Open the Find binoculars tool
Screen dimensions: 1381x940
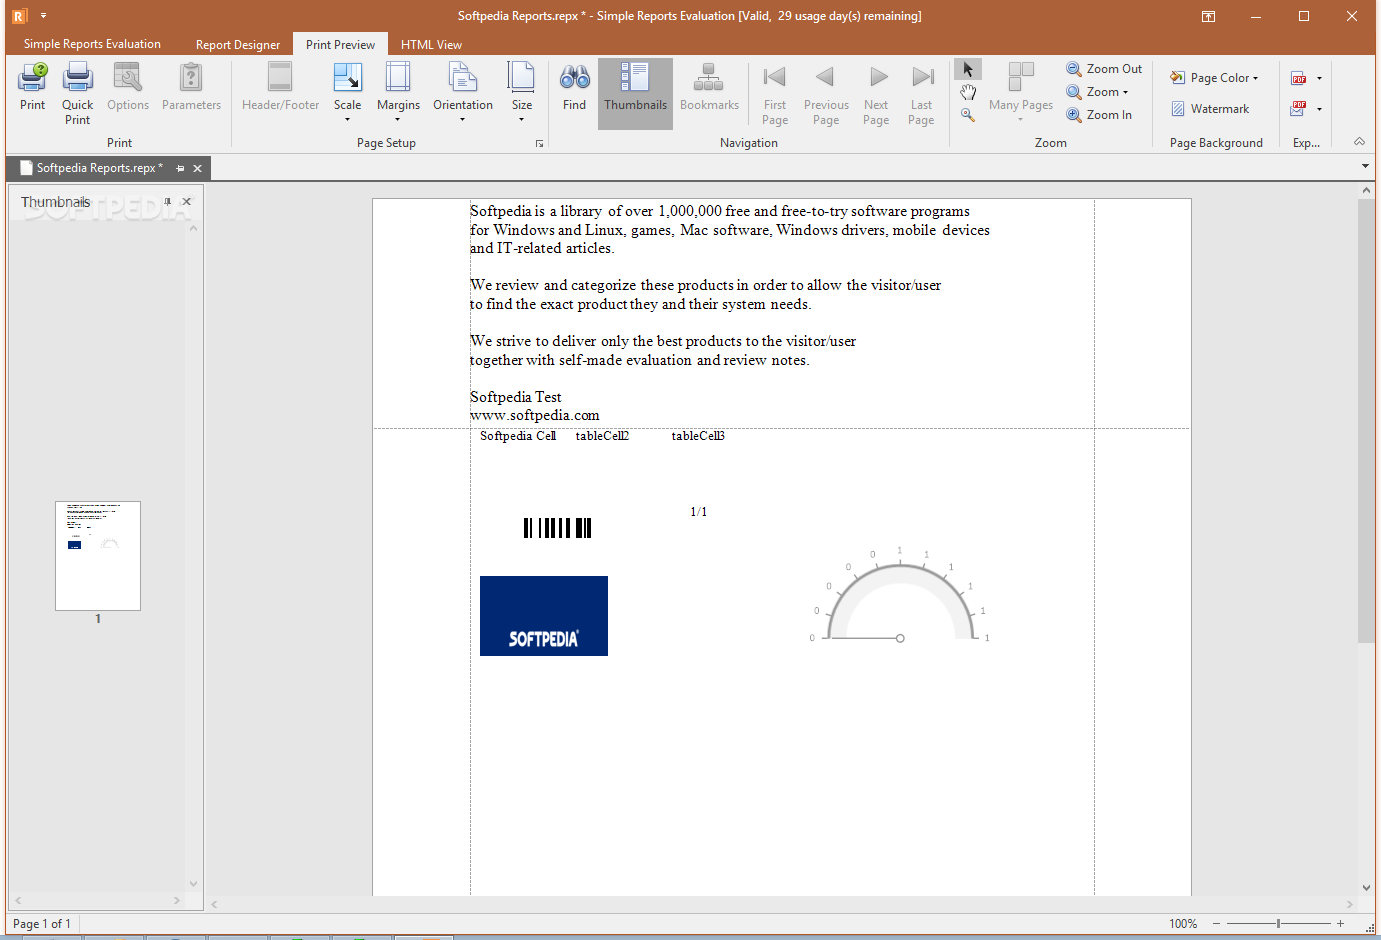pos(574,86)
